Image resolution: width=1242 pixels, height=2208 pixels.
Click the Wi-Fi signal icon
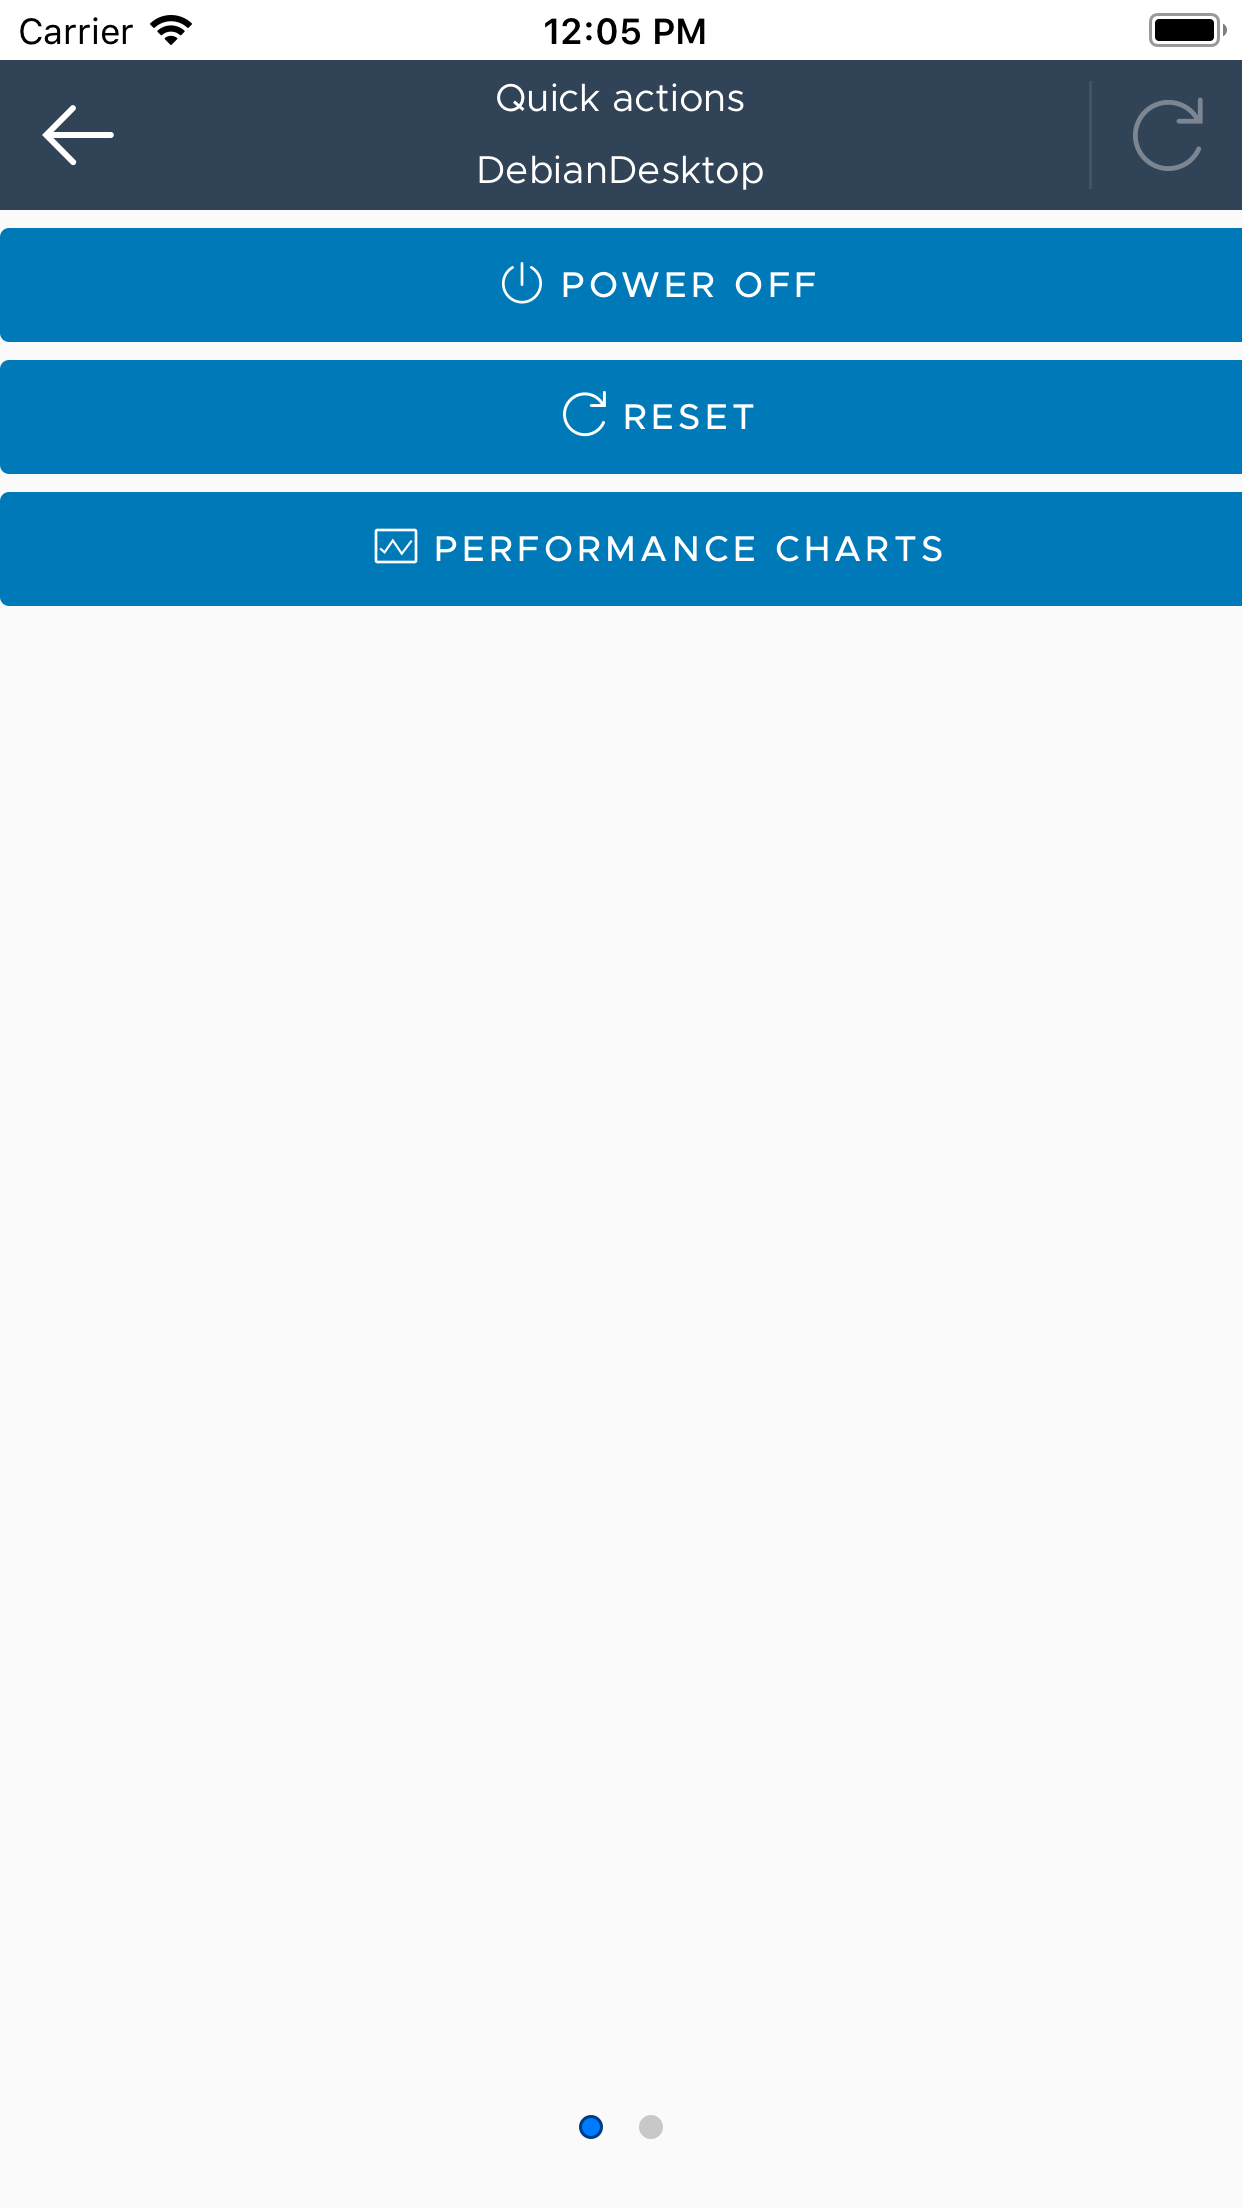tap(171, 31)
